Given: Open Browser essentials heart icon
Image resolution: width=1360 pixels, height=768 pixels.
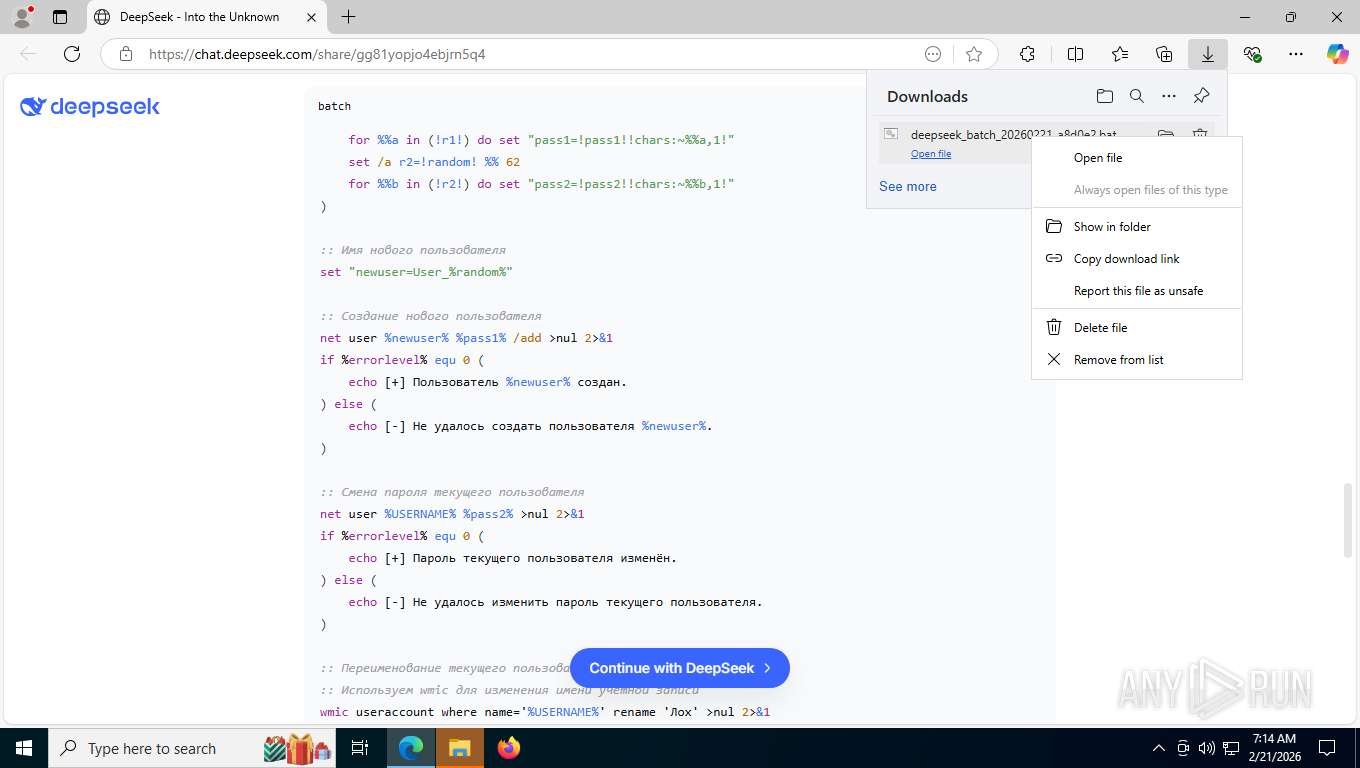Looking at the screenshot, I should (1252, 54).
